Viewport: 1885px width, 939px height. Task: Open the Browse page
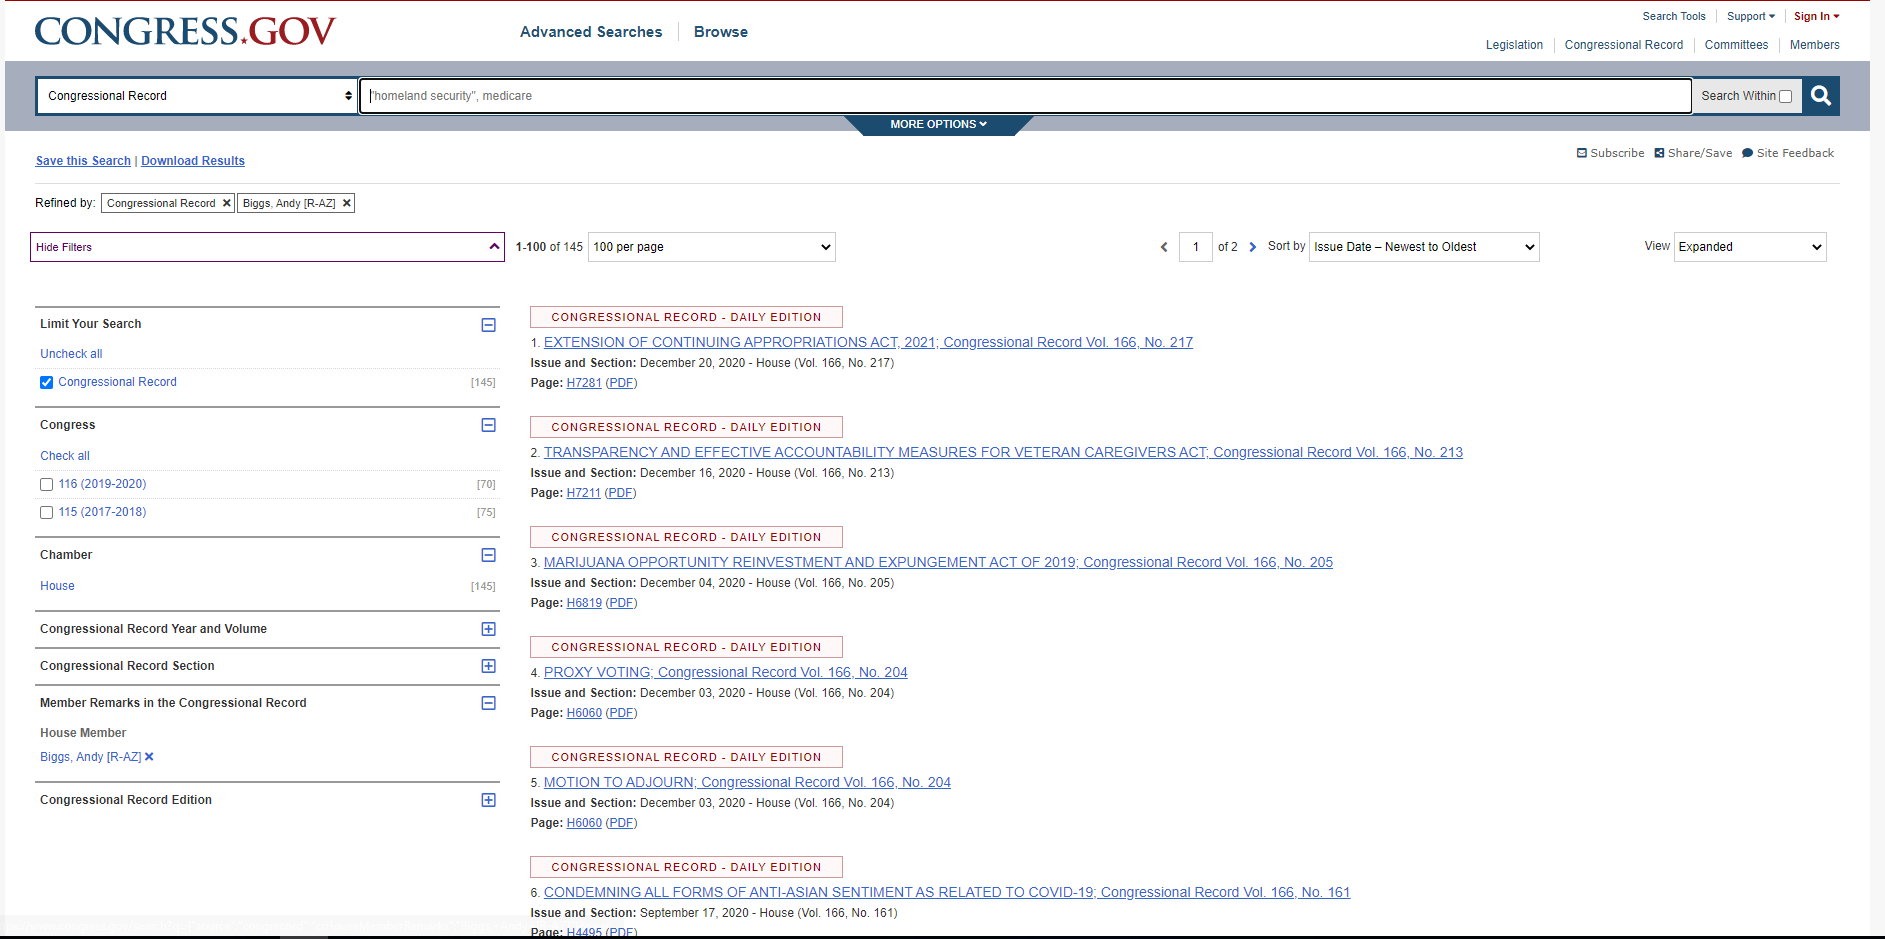tap(721, 32)
